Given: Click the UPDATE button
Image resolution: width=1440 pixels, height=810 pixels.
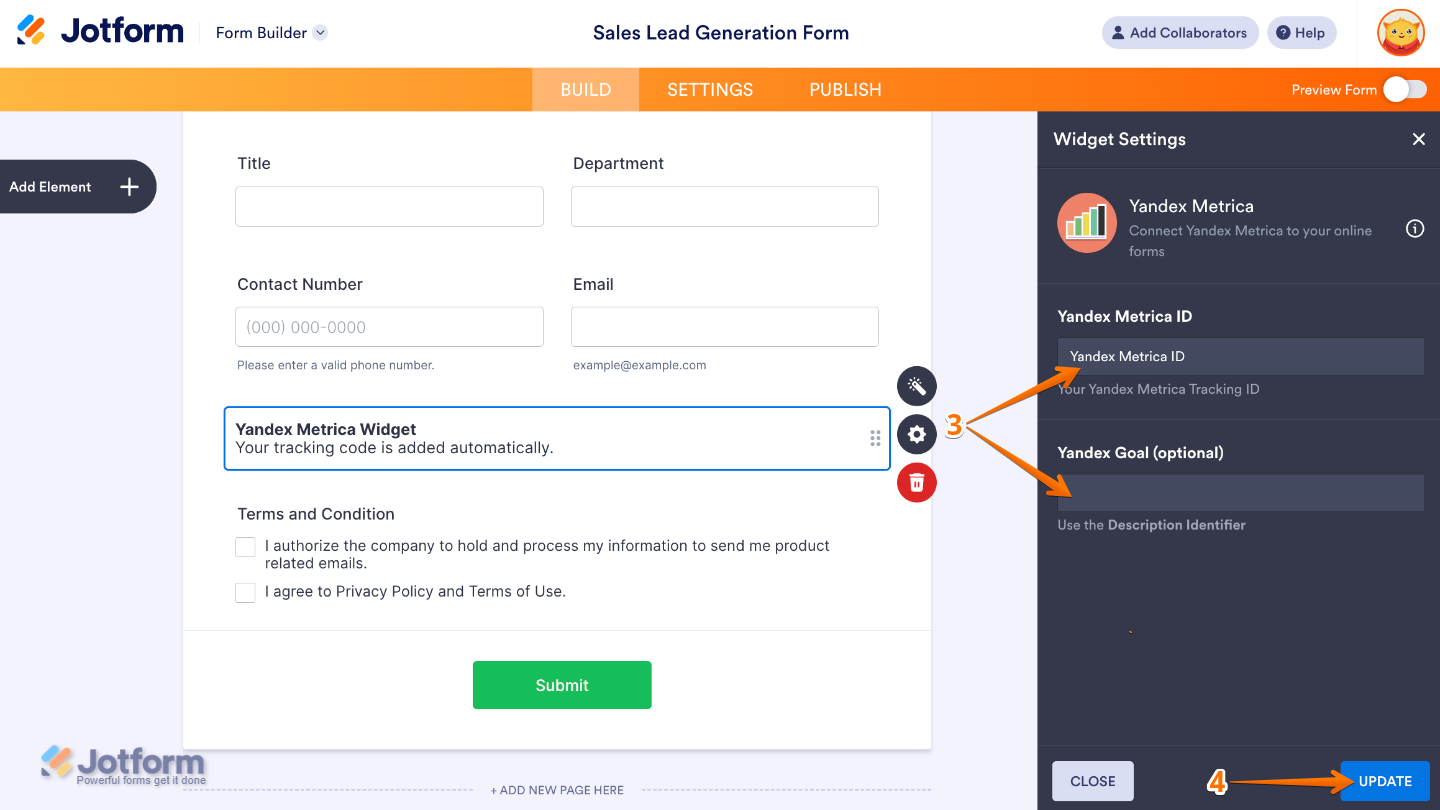Looking at the screenshot, I should point(1385,781).
